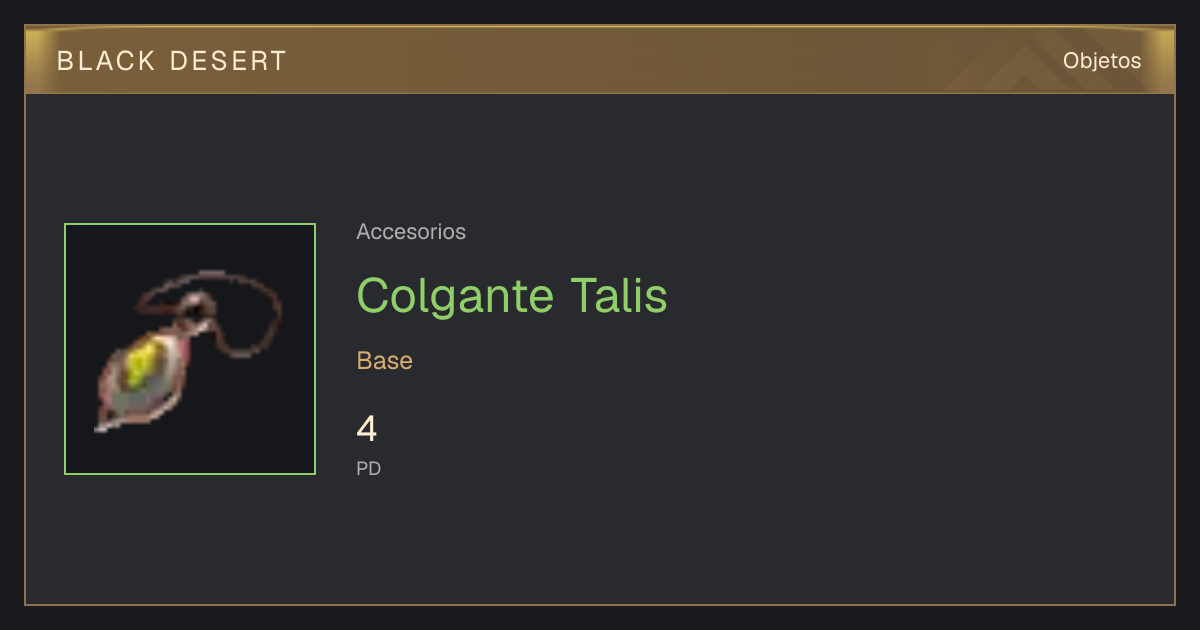Click the pointed bottom tip of the pendant

point(104,425)
